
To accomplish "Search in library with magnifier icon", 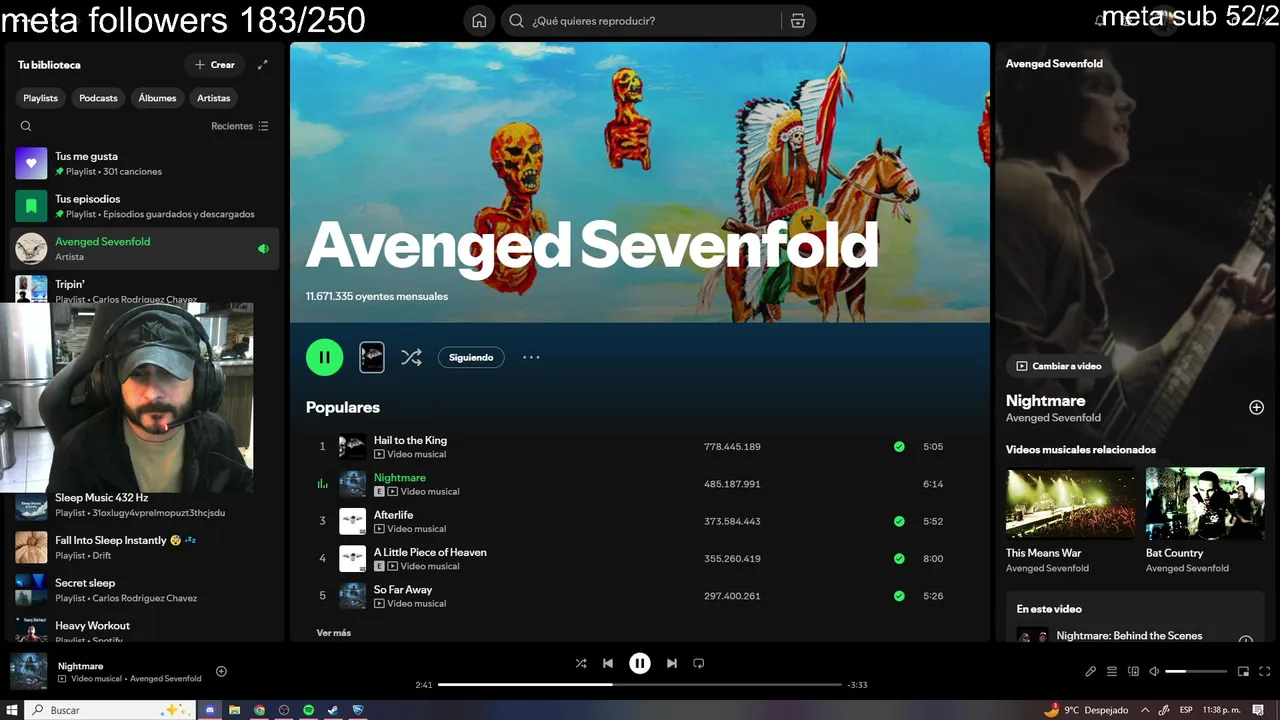I will pos(26,126).
